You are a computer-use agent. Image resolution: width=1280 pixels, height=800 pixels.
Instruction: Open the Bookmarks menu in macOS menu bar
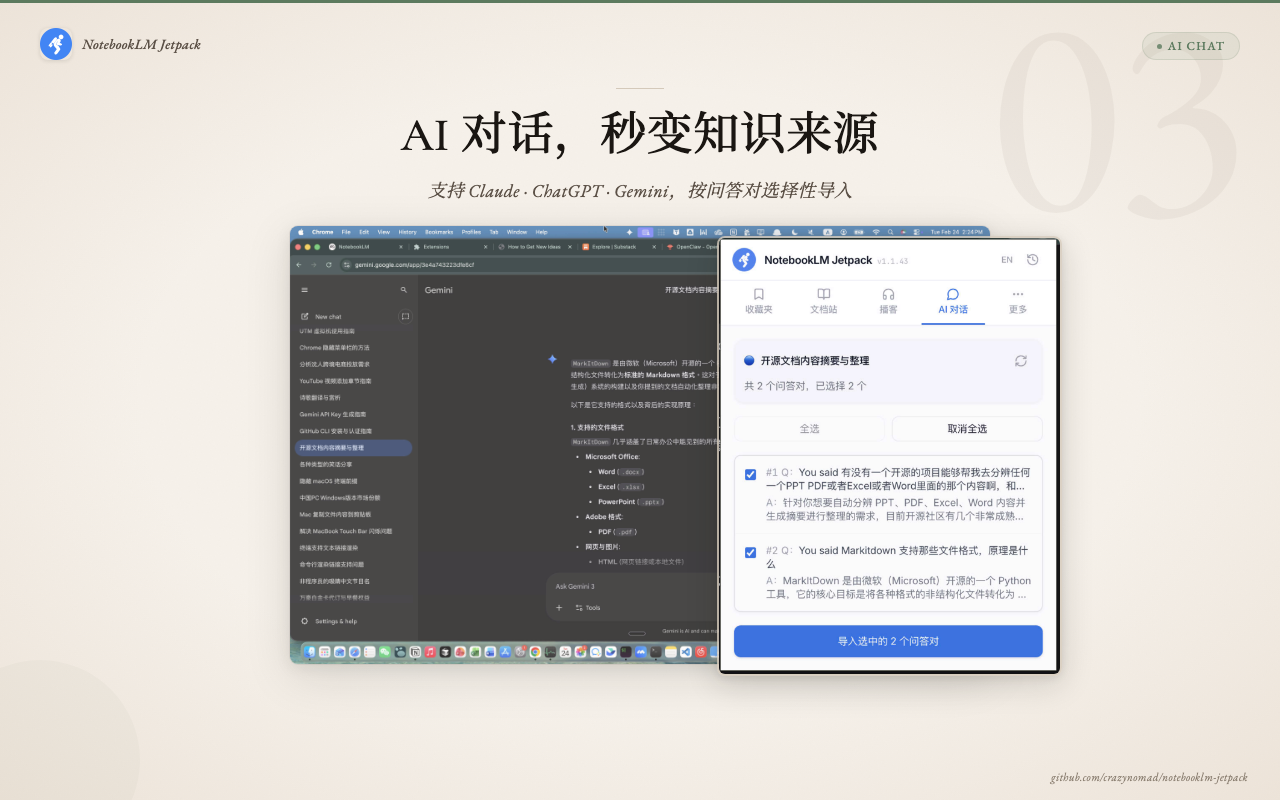[439, 232]
